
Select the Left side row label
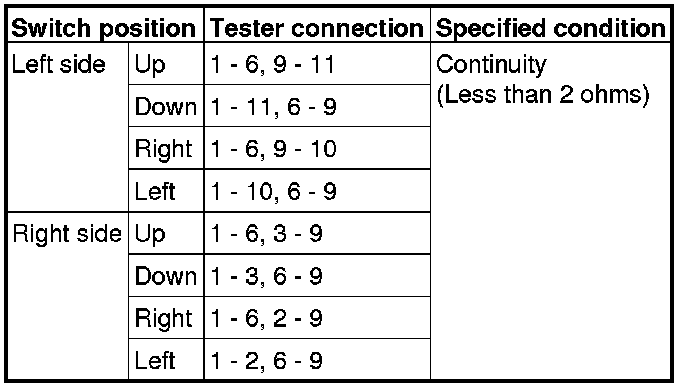coord(59,65)
